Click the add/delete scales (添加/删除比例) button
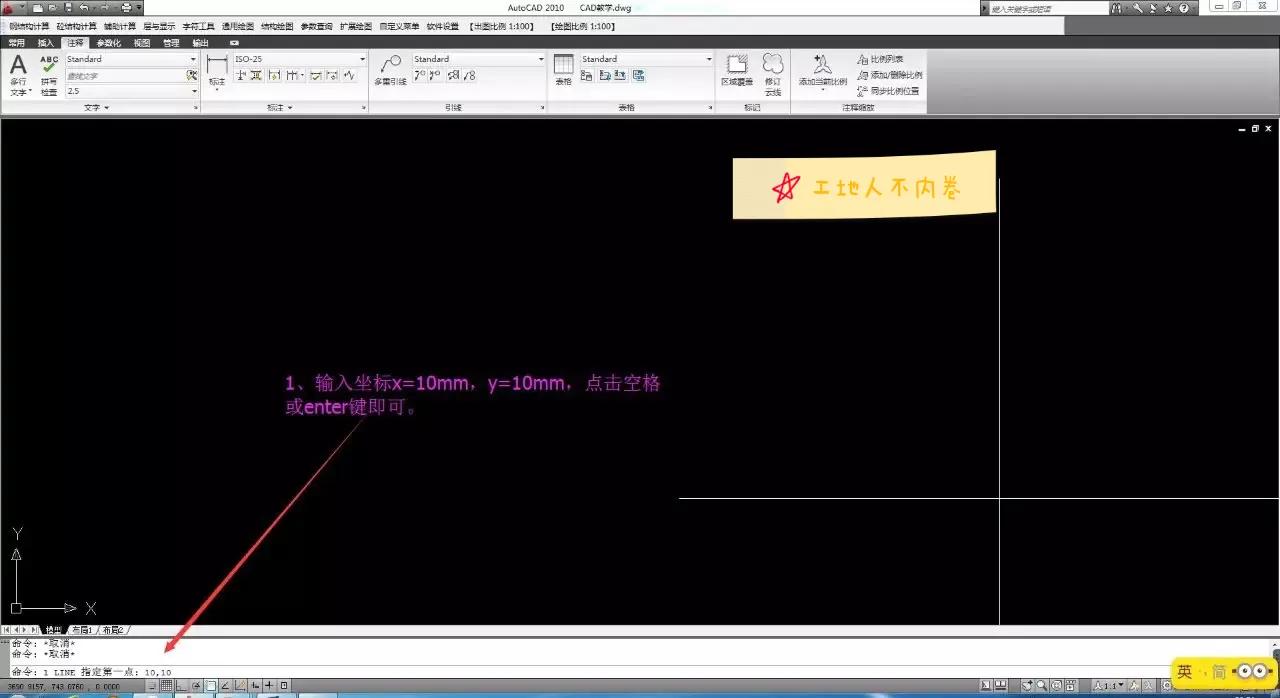Screen dimensions: 1280x698 (889, 75)
